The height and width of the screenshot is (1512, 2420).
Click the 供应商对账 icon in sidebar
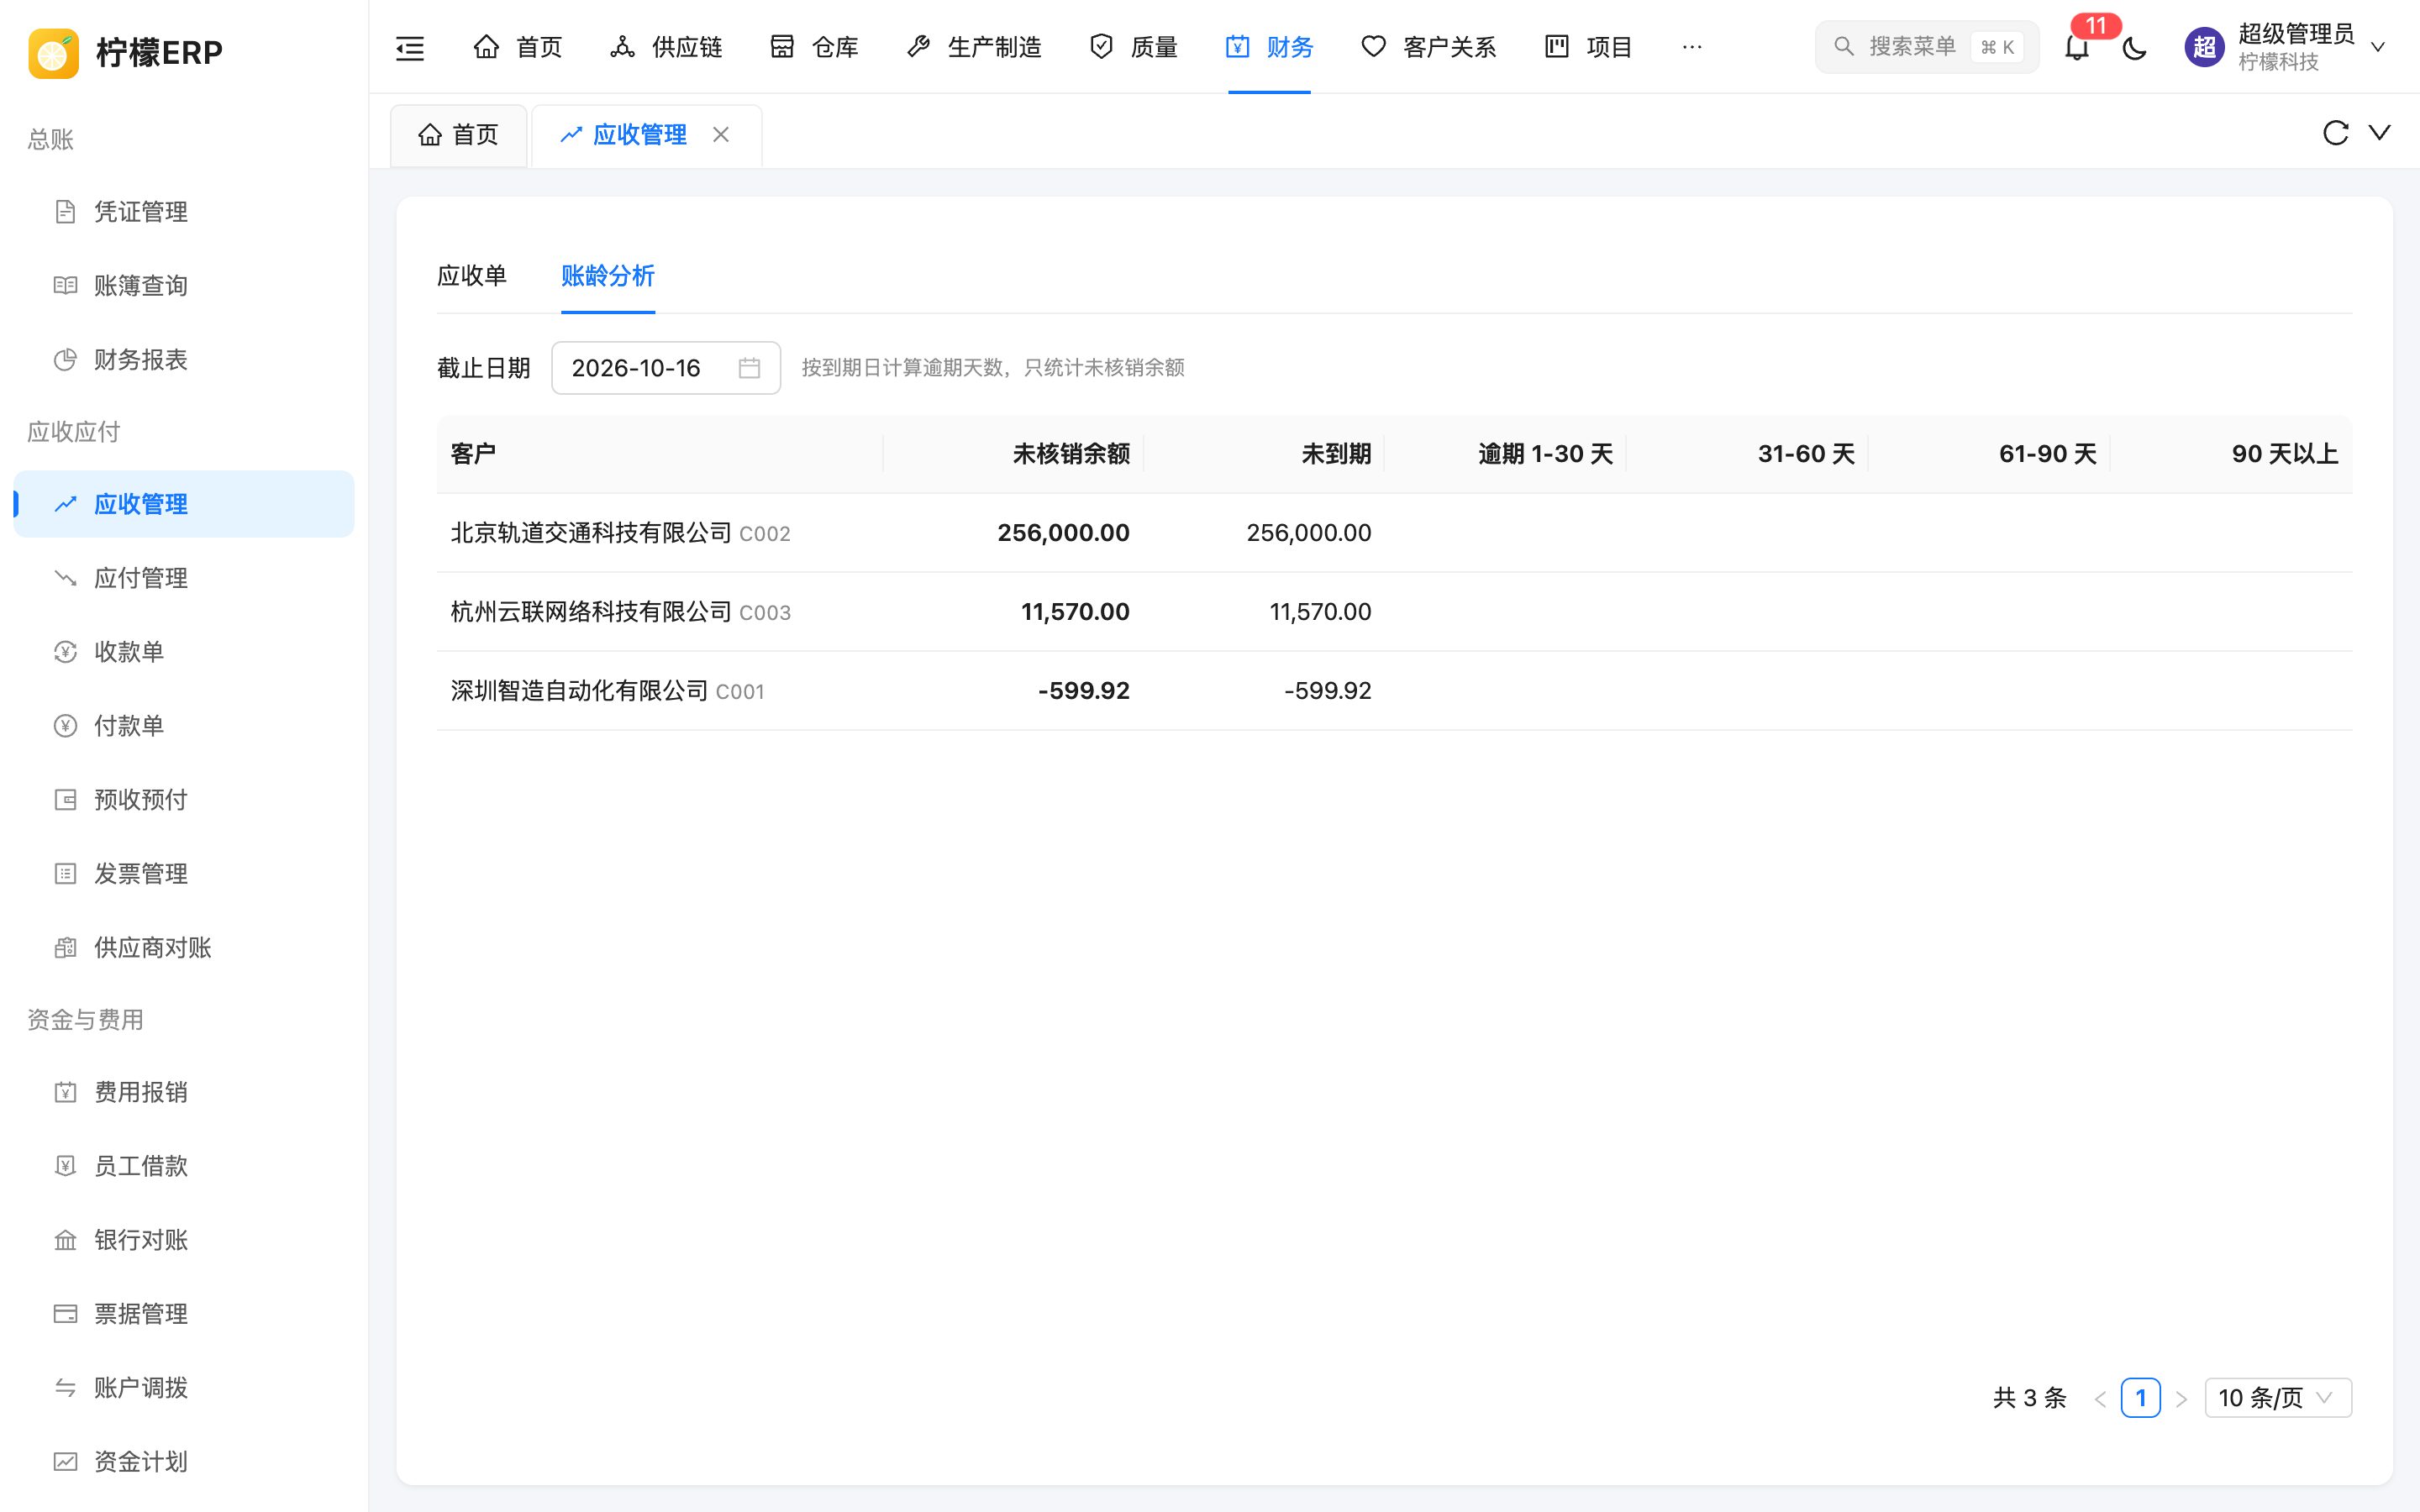pos(65,948)
